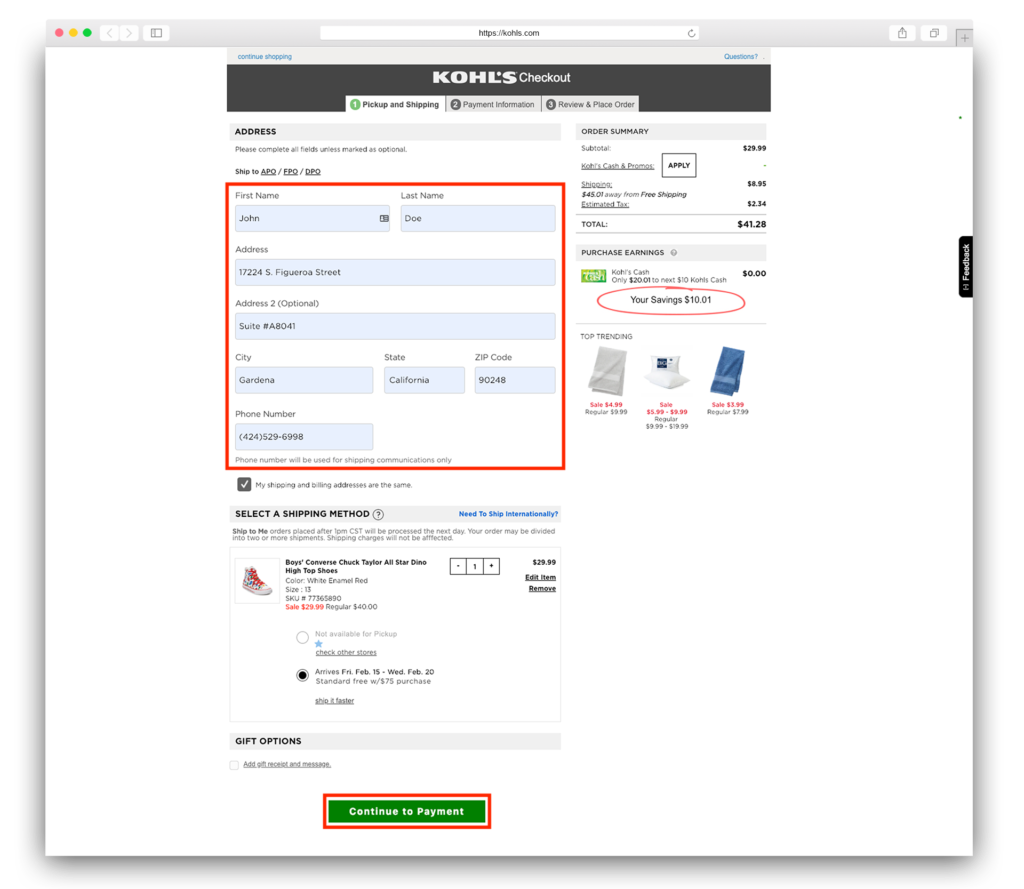Open the Converse shoes product thumbnail

257,581
